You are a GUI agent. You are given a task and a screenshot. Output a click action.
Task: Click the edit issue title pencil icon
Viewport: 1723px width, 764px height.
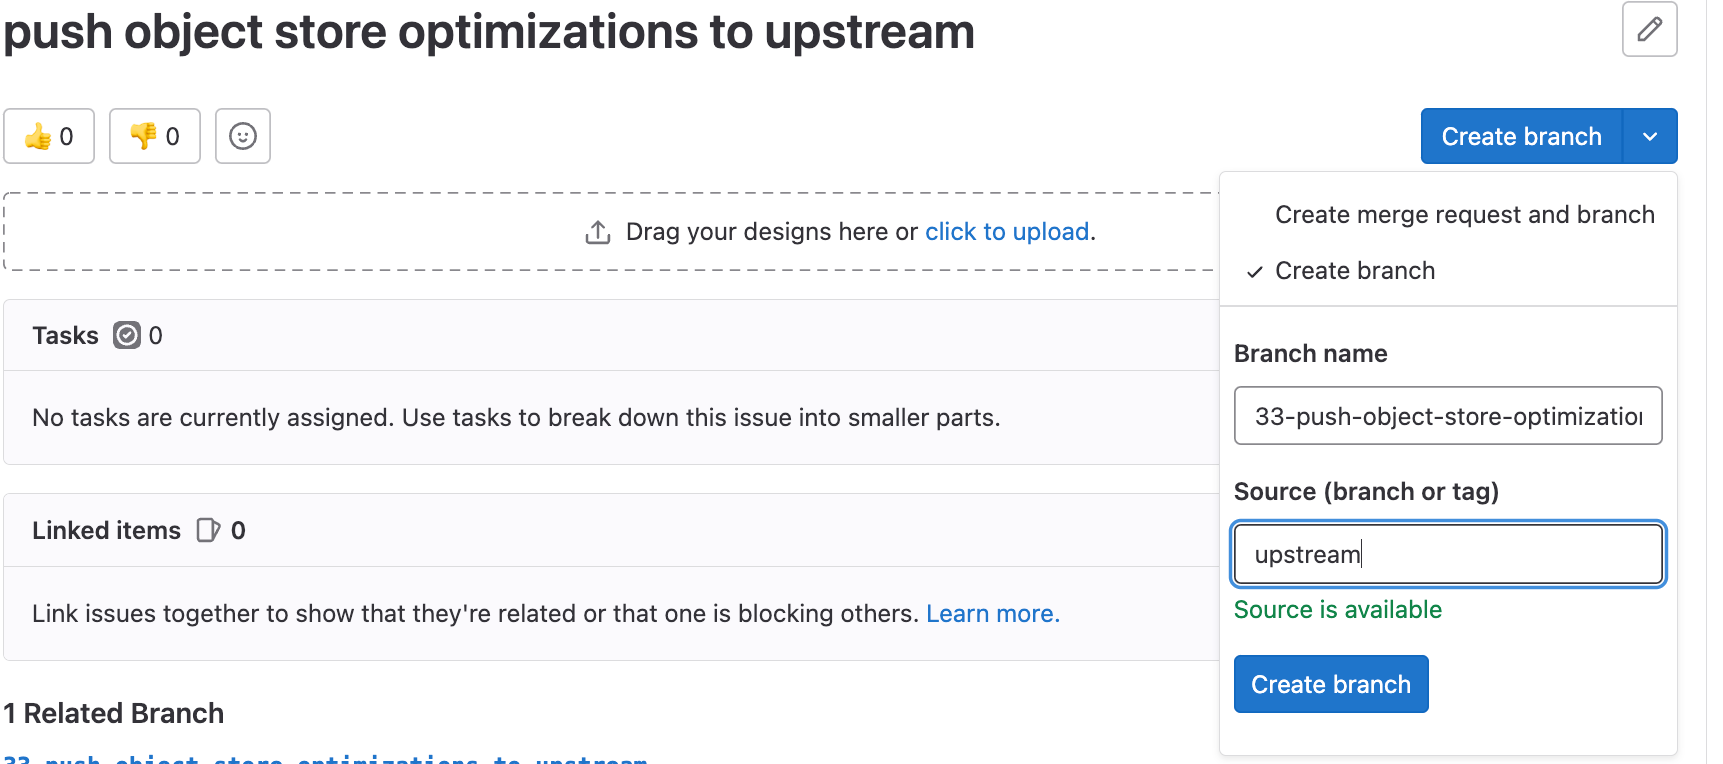(1649, 30)
